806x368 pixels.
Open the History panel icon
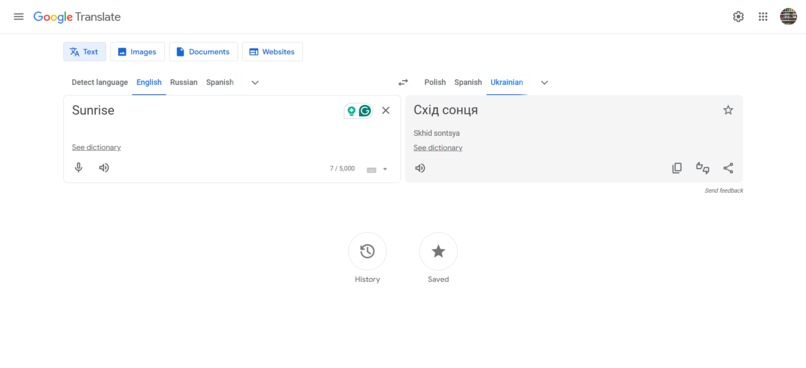pos(367,251)
